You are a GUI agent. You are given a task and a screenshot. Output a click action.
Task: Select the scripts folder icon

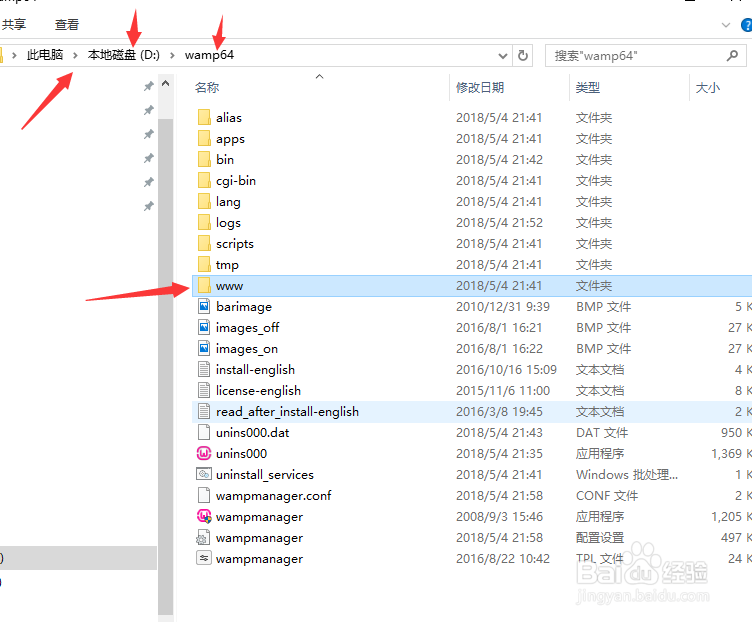[x=204, y=244]
